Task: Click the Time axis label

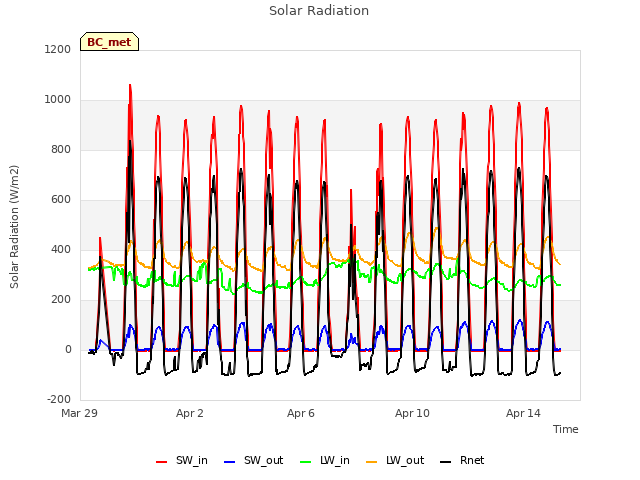Action: pyautogui.click(x=566, y=429)
